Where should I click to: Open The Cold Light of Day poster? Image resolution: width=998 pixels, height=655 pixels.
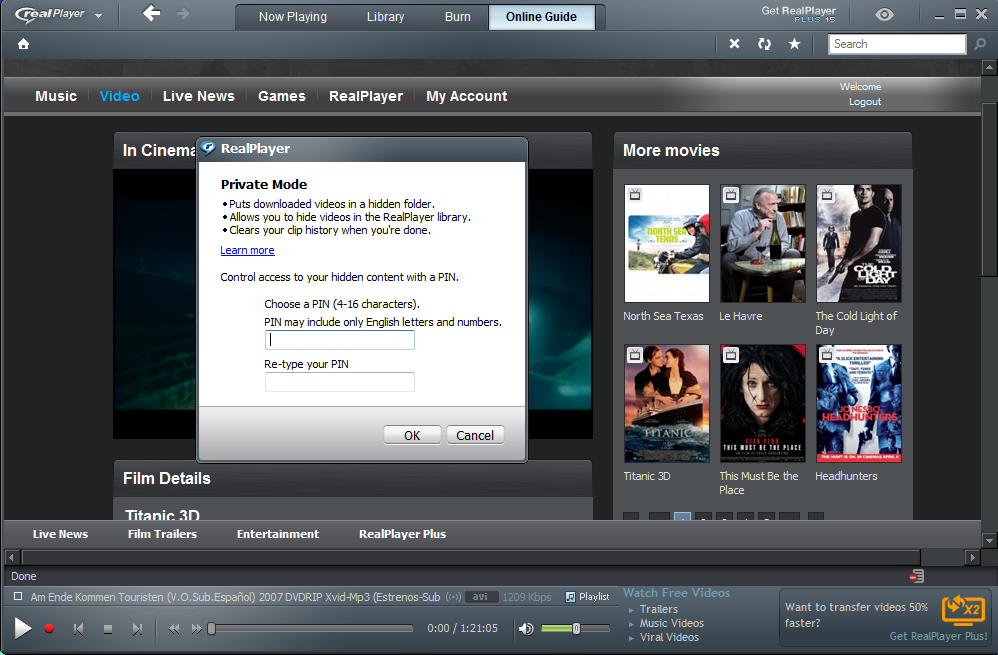tap(859, 244)
